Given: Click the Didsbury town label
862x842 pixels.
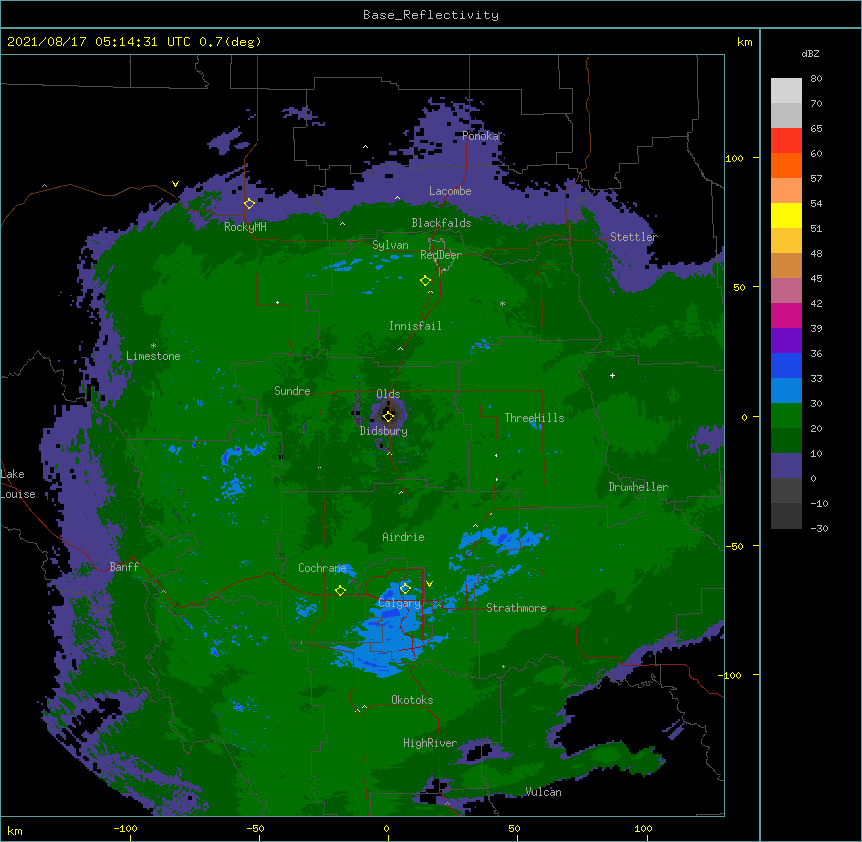Looking at the screenshot, I should 384,431.
